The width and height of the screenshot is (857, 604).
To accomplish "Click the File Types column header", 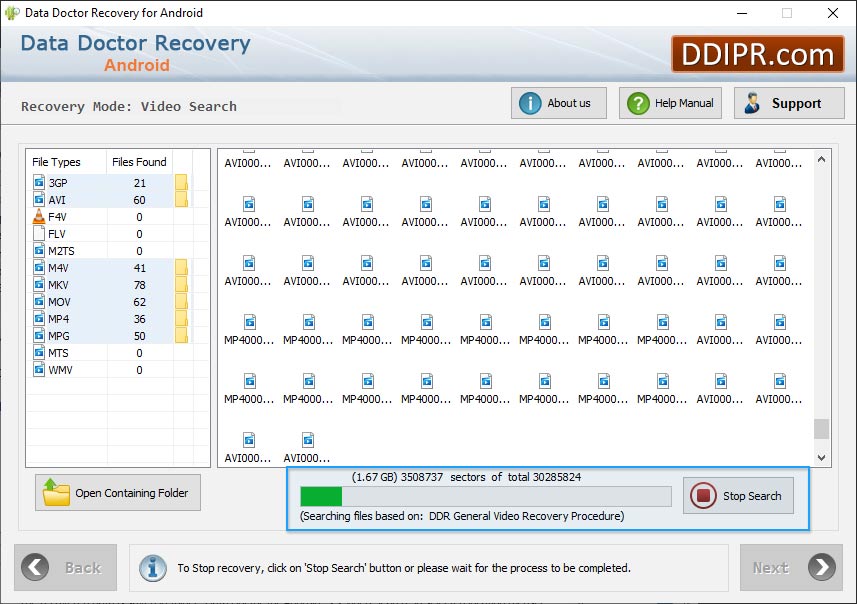I will [56, 162].
